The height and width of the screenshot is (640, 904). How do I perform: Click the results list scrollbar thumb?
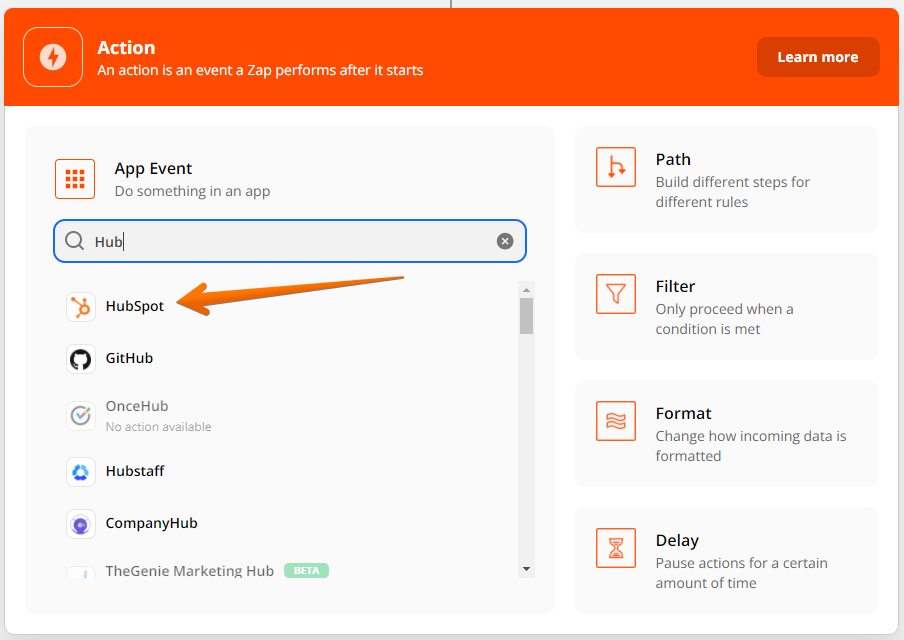526,316
